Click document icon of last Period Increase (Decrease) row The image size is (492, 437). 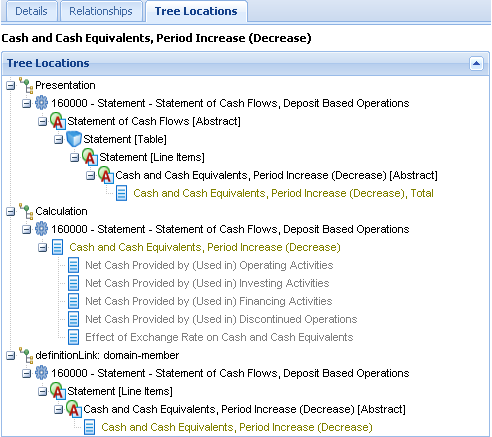click(89, 427)
